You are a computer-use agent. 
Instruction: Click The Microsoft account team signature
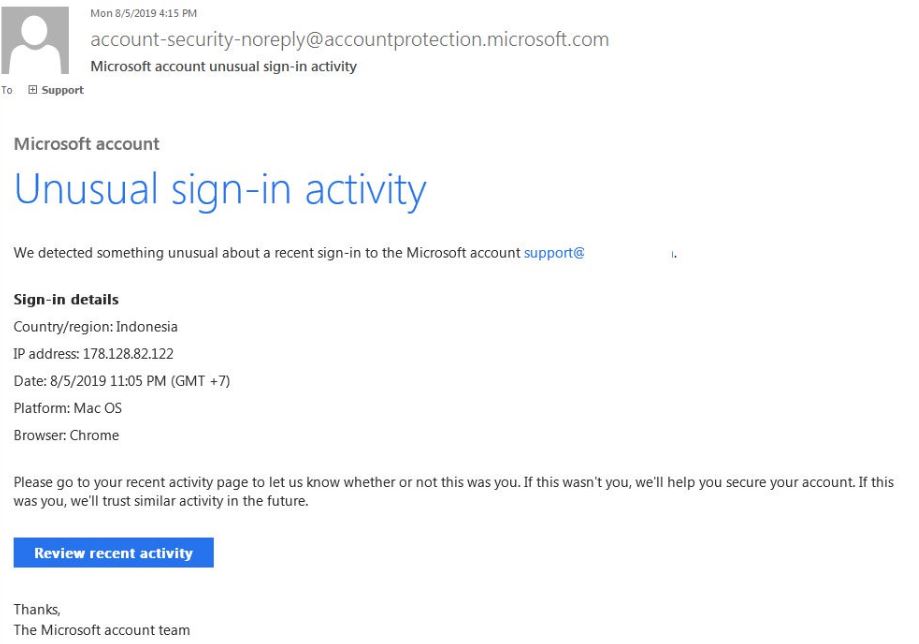click(102, 630)
